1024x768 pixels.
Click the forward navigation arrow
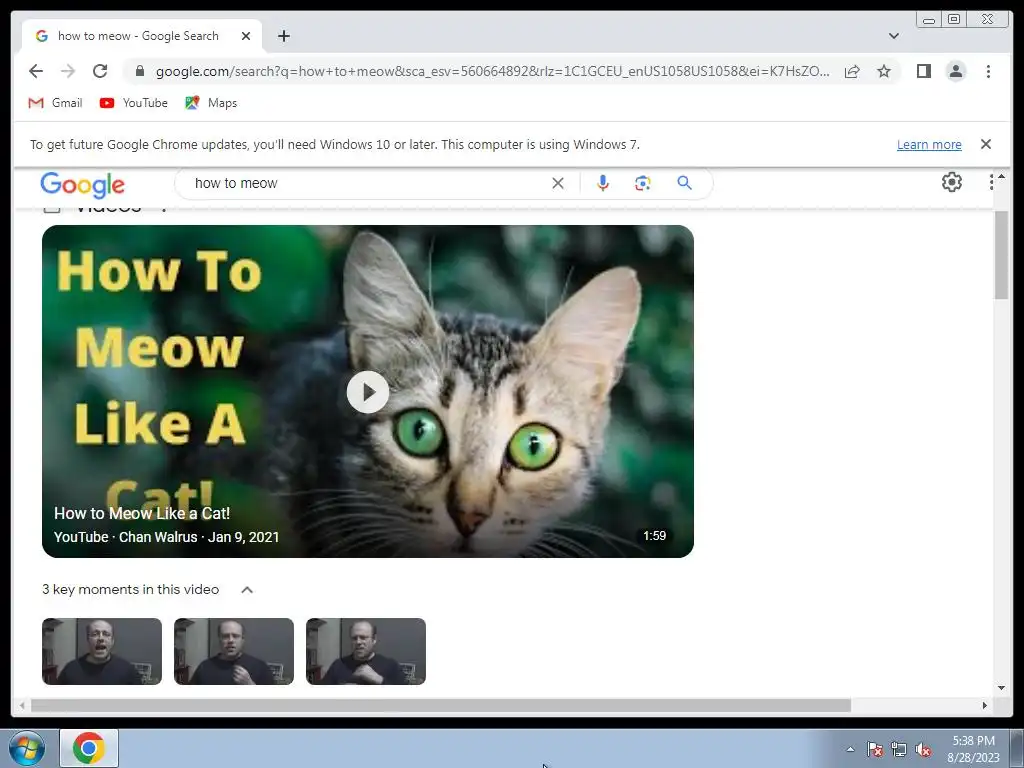point(68,71)
